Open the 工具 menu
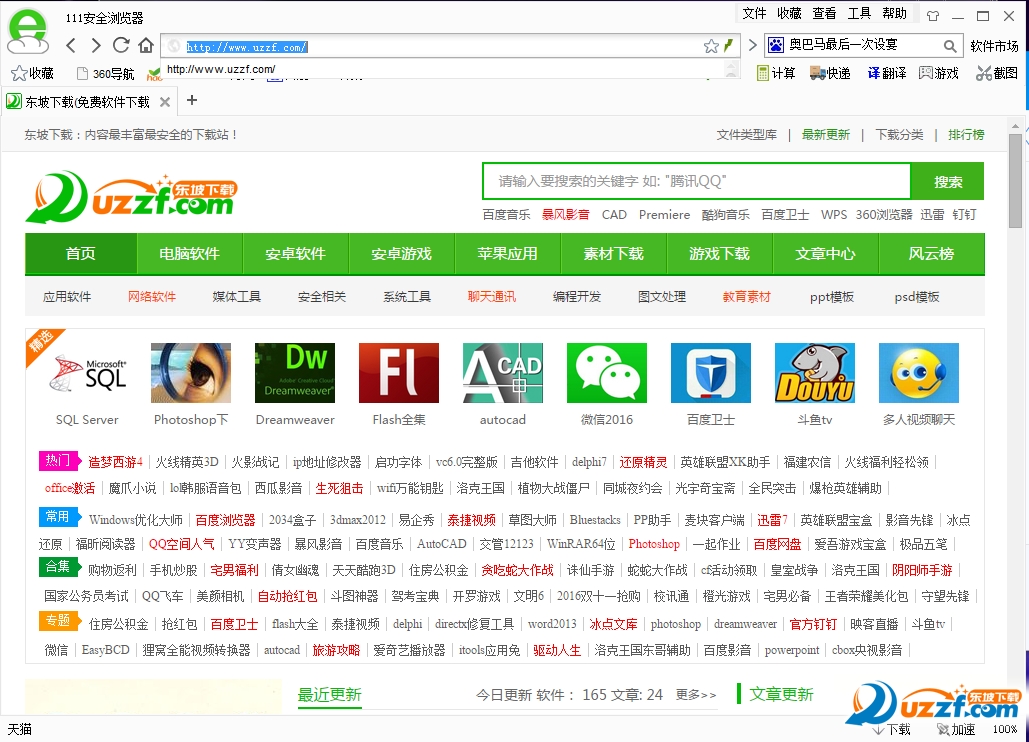The height and width of the screenshot is (742, 1029). point(859,13)
